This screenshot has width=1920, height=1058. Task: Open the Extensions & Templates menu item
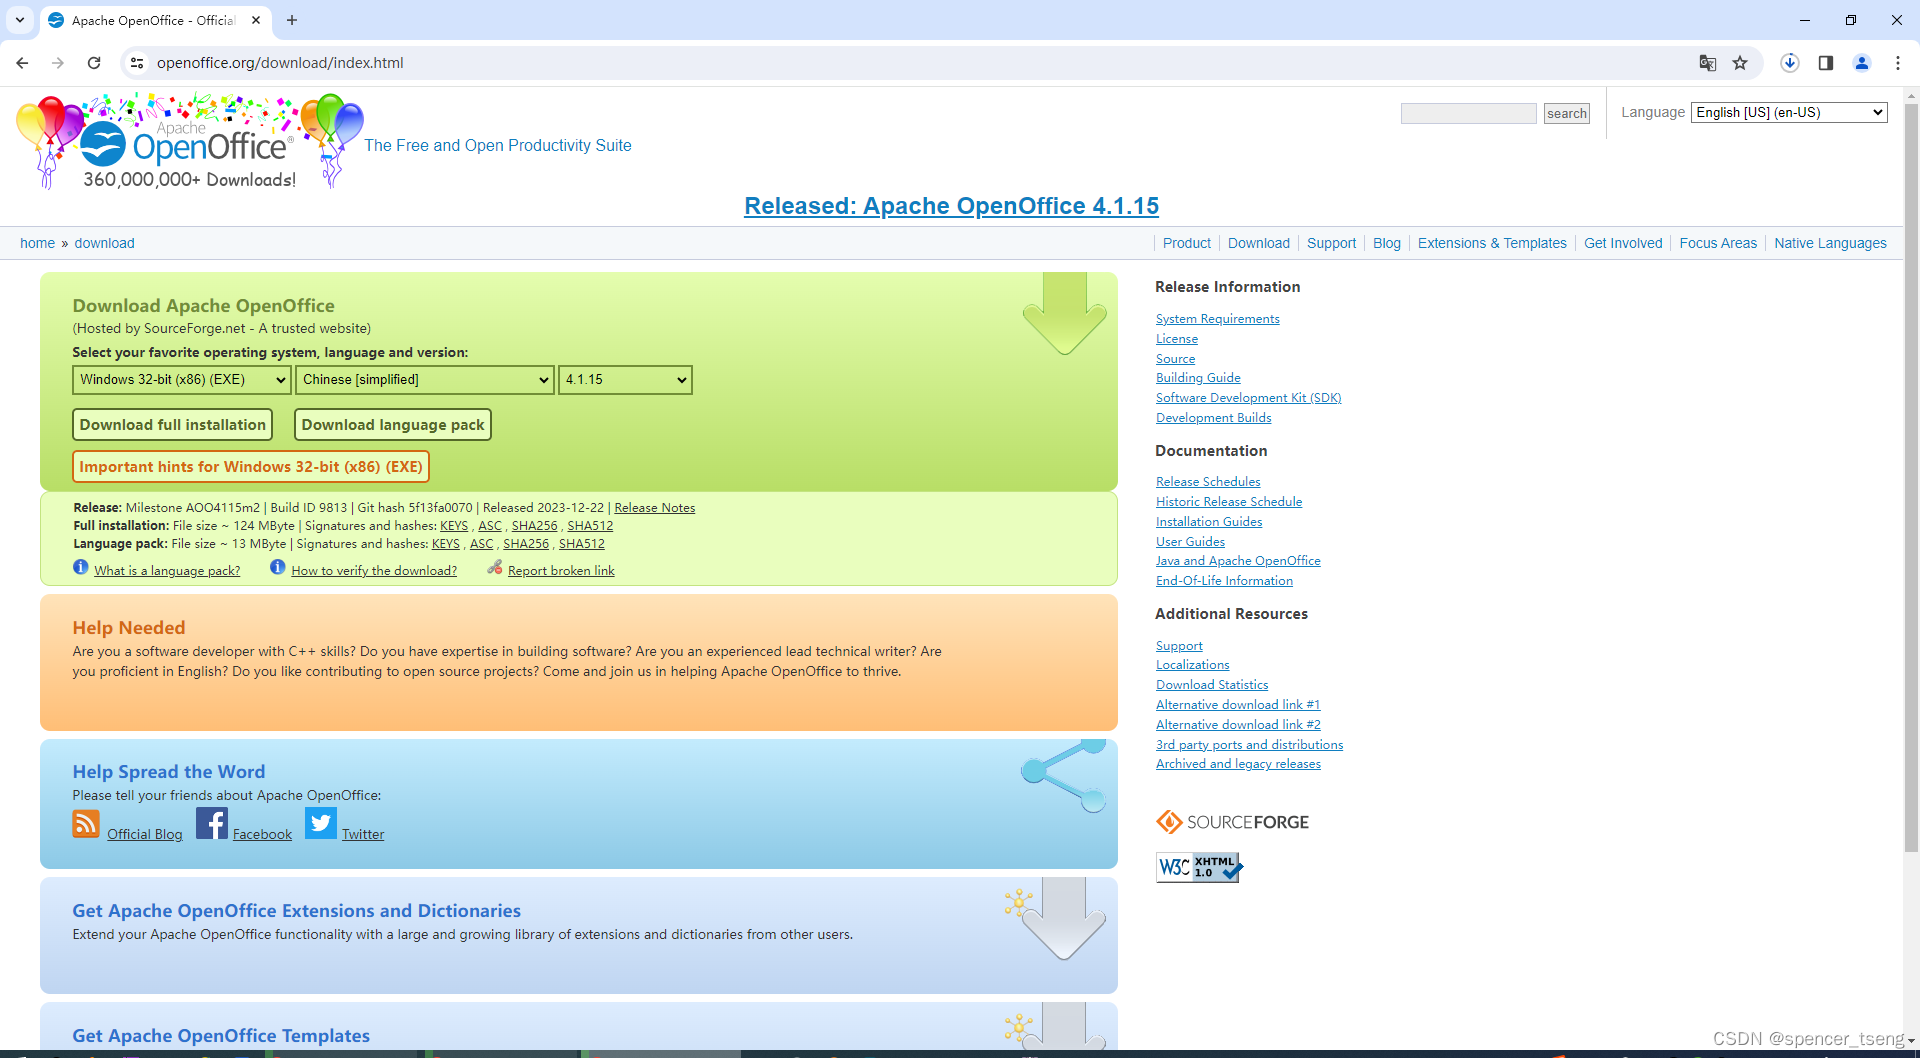[1491, 243]
